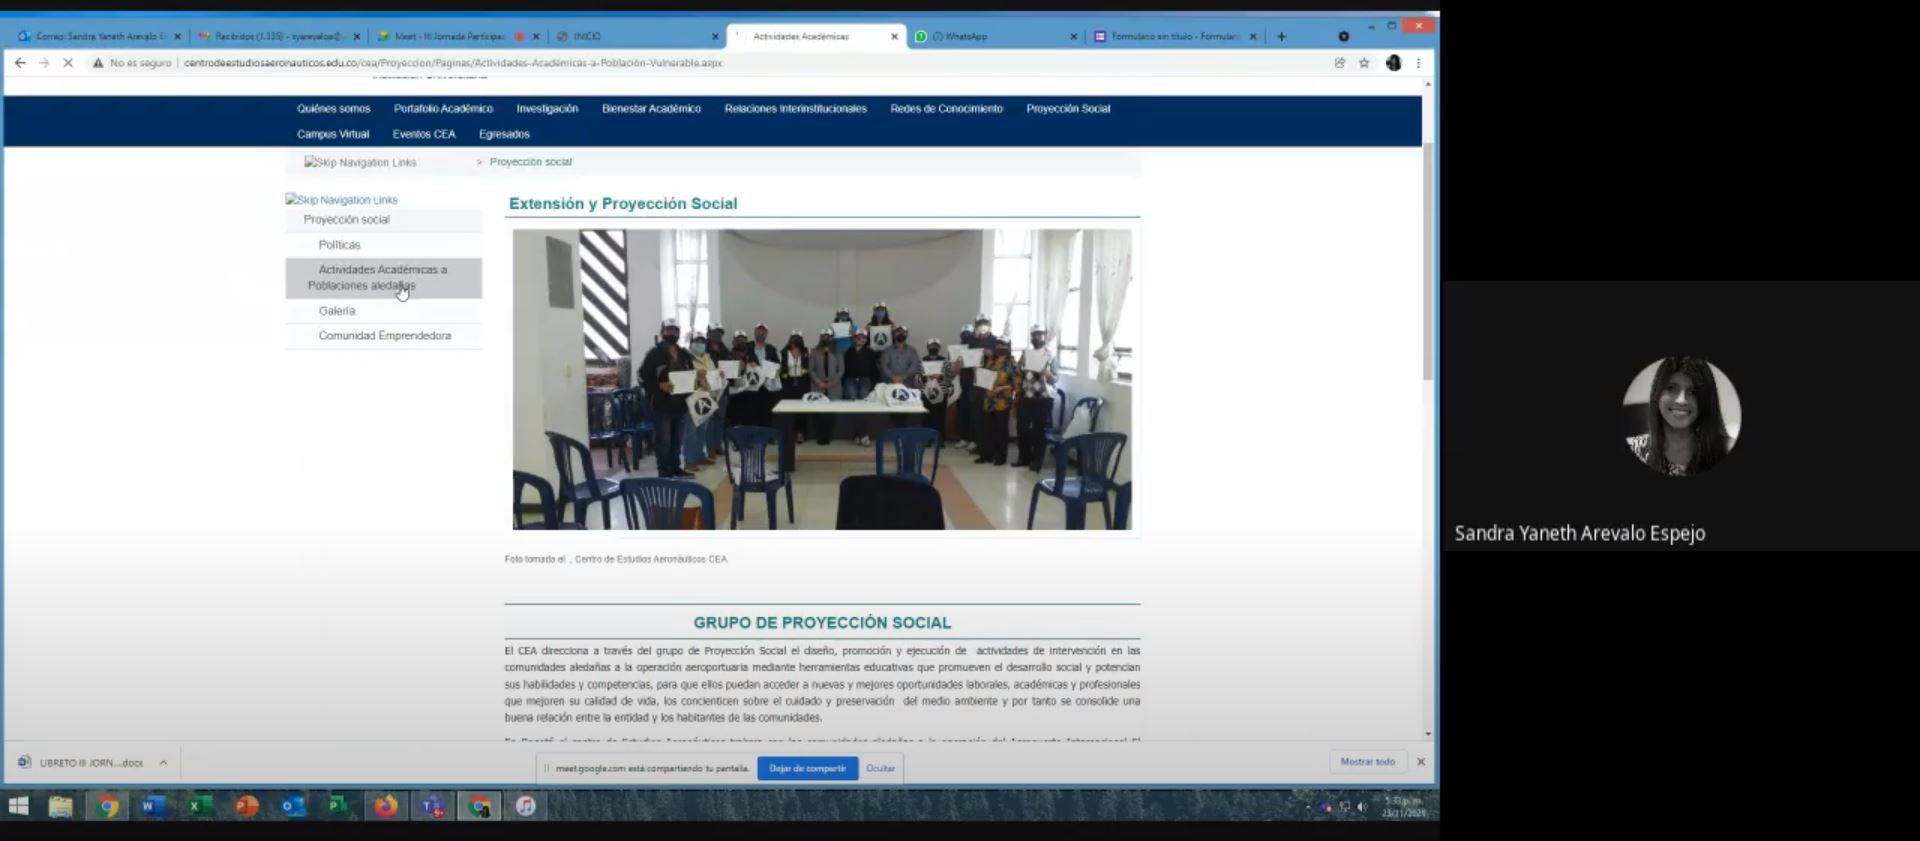The image size is (1920, 841).
Task: Open Word from the taskbar
Action: (x=153, y=806)
